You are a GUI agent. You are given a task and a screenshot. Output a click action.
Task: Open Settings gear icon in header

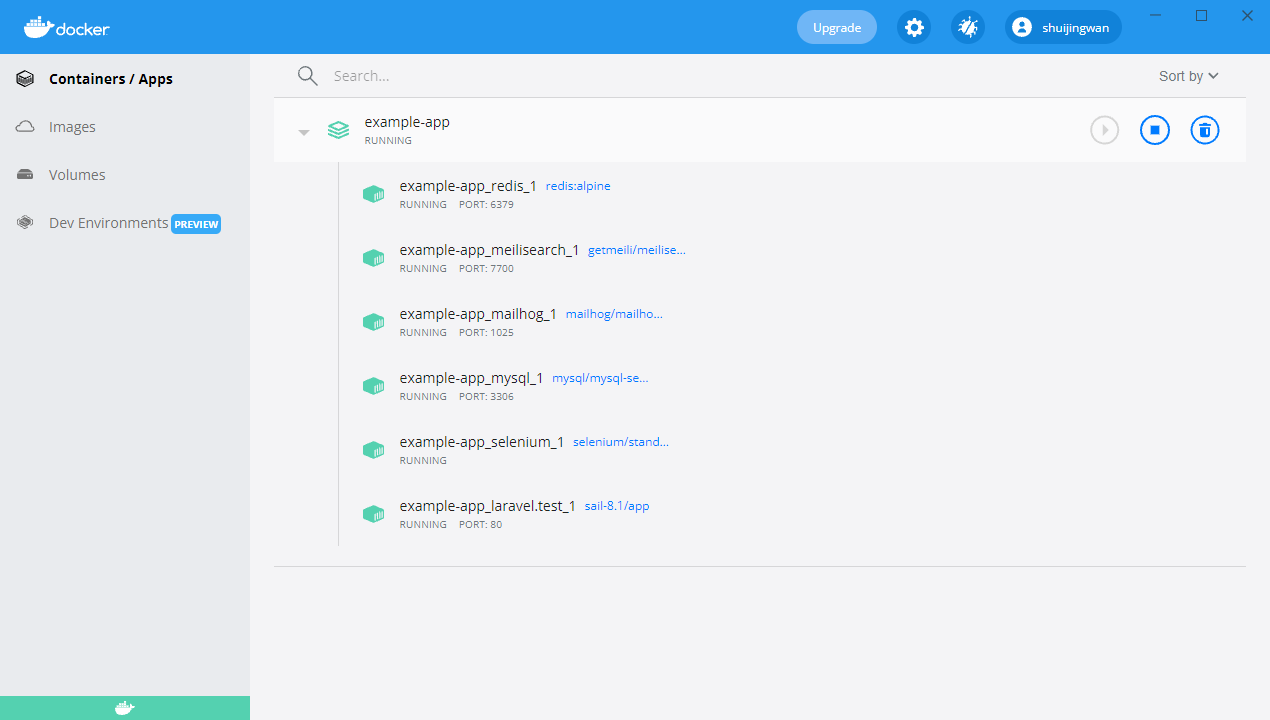point(913,28)
